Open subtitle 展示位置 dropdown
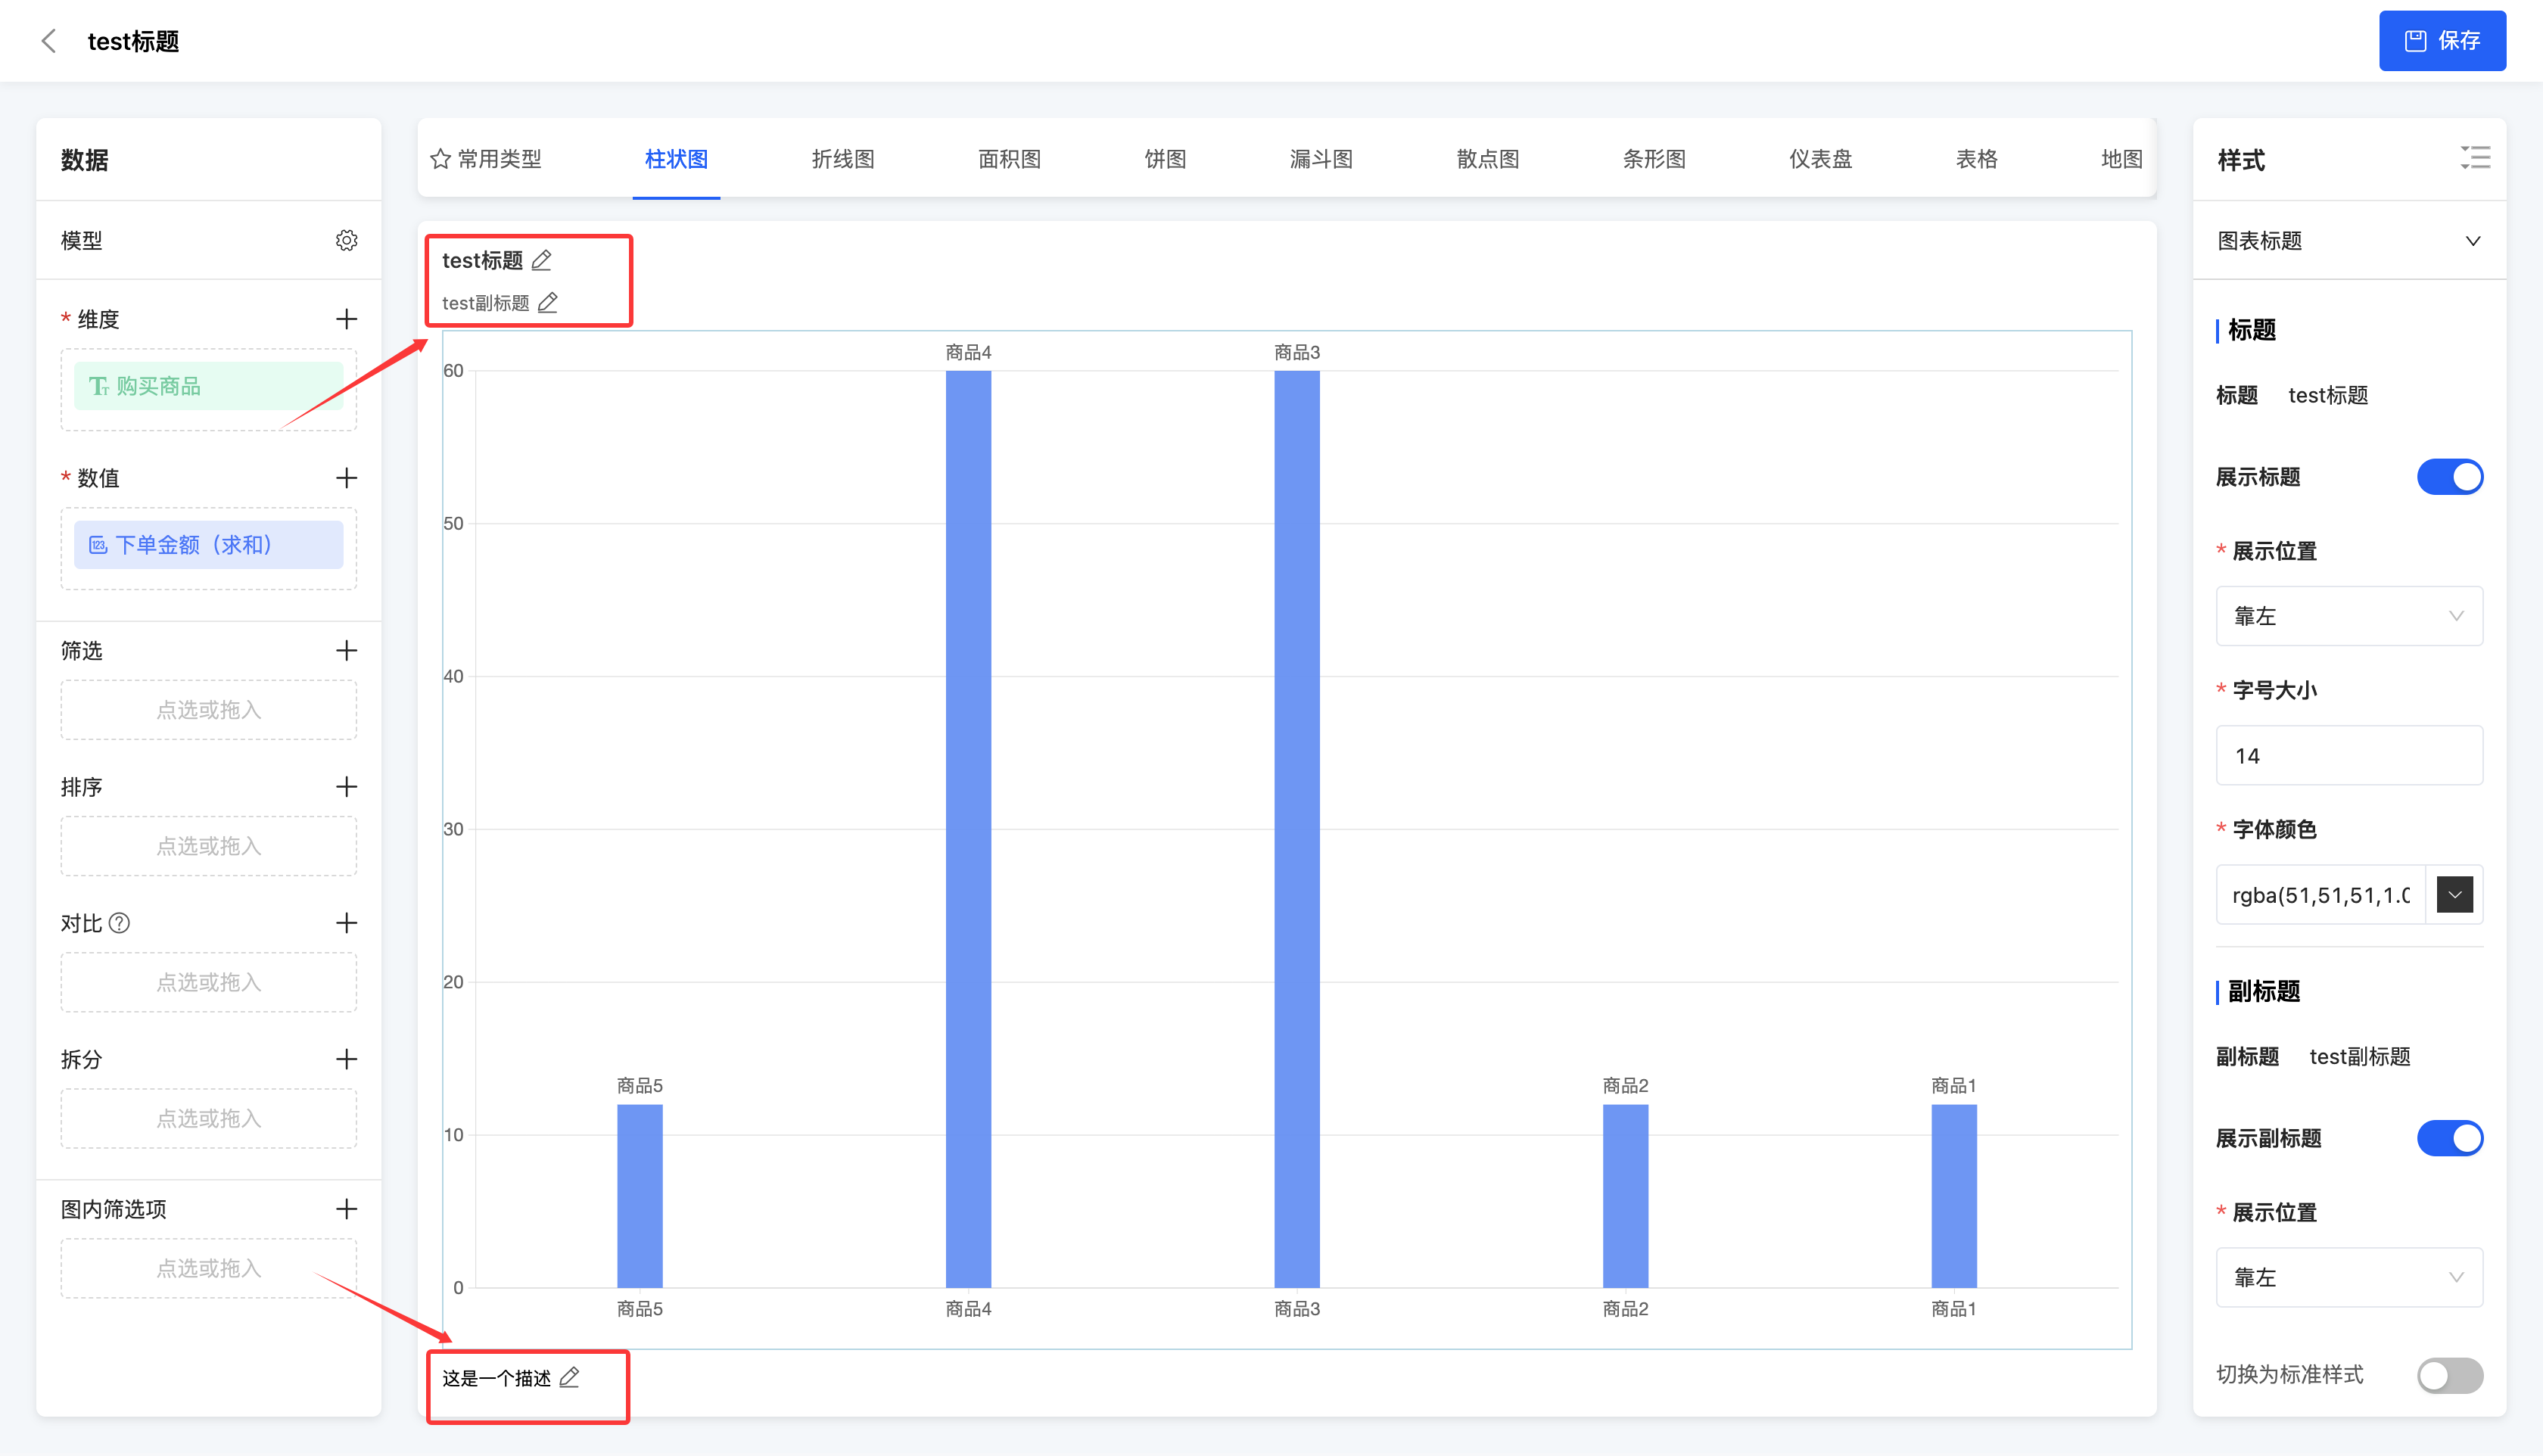 [2348, 1277]
